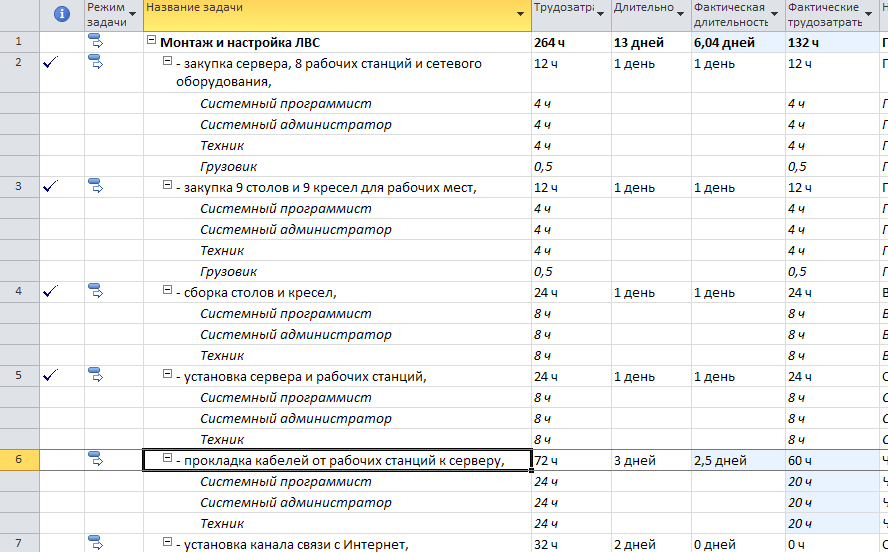Click the 2,5 дней actual duration cell
888x552 pixels.
coord(738,461)
